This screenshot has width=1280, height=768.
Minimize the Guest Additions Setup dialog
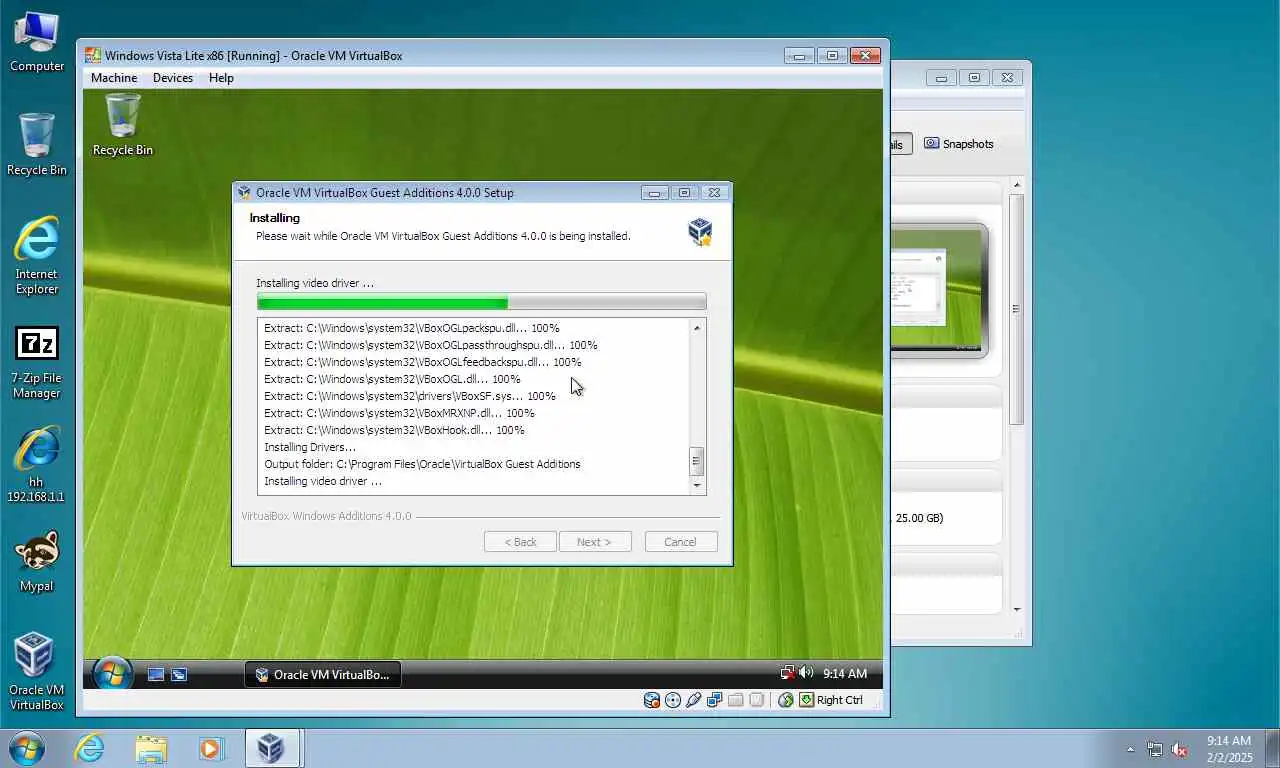[x=655, y=193]
